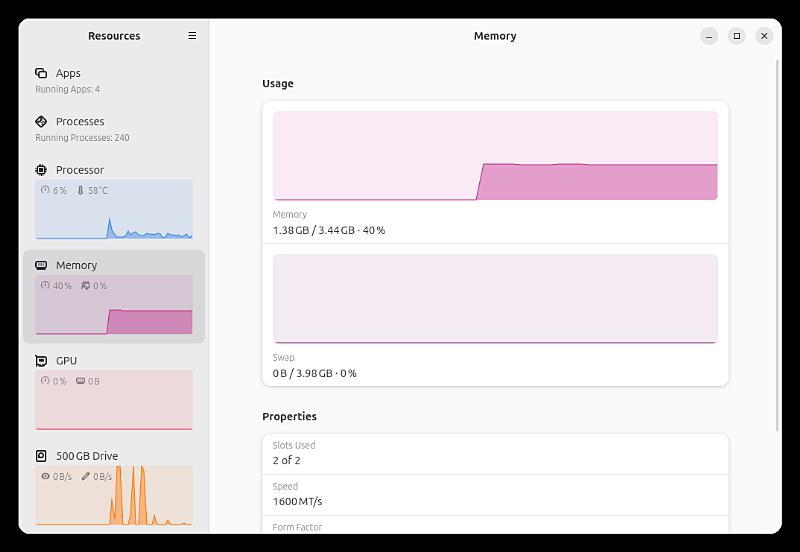Maximize the Resources window

[737, 36]
